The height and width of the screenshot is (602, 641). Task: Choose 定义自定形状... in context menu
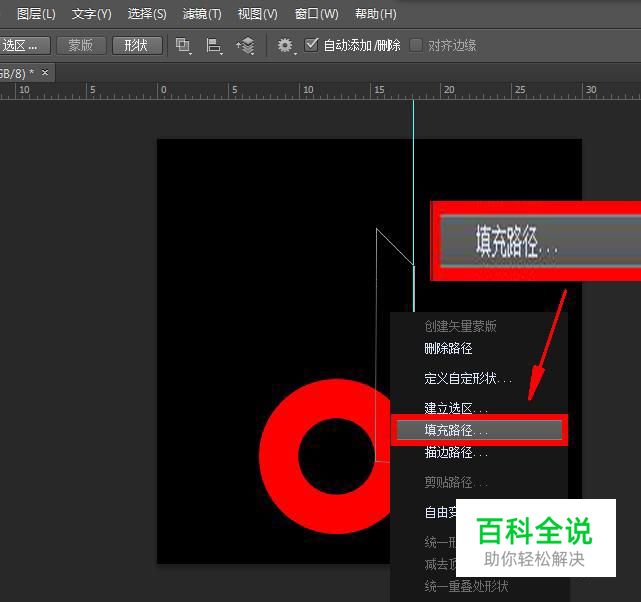pyautogui.click(x=467, y=378)
